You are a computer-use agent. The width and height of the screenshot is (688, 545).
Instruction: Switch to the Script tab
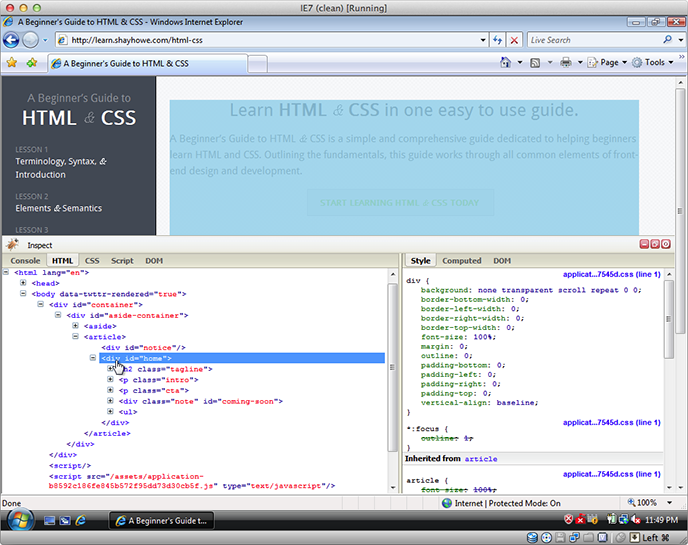(x=122, y=261)
